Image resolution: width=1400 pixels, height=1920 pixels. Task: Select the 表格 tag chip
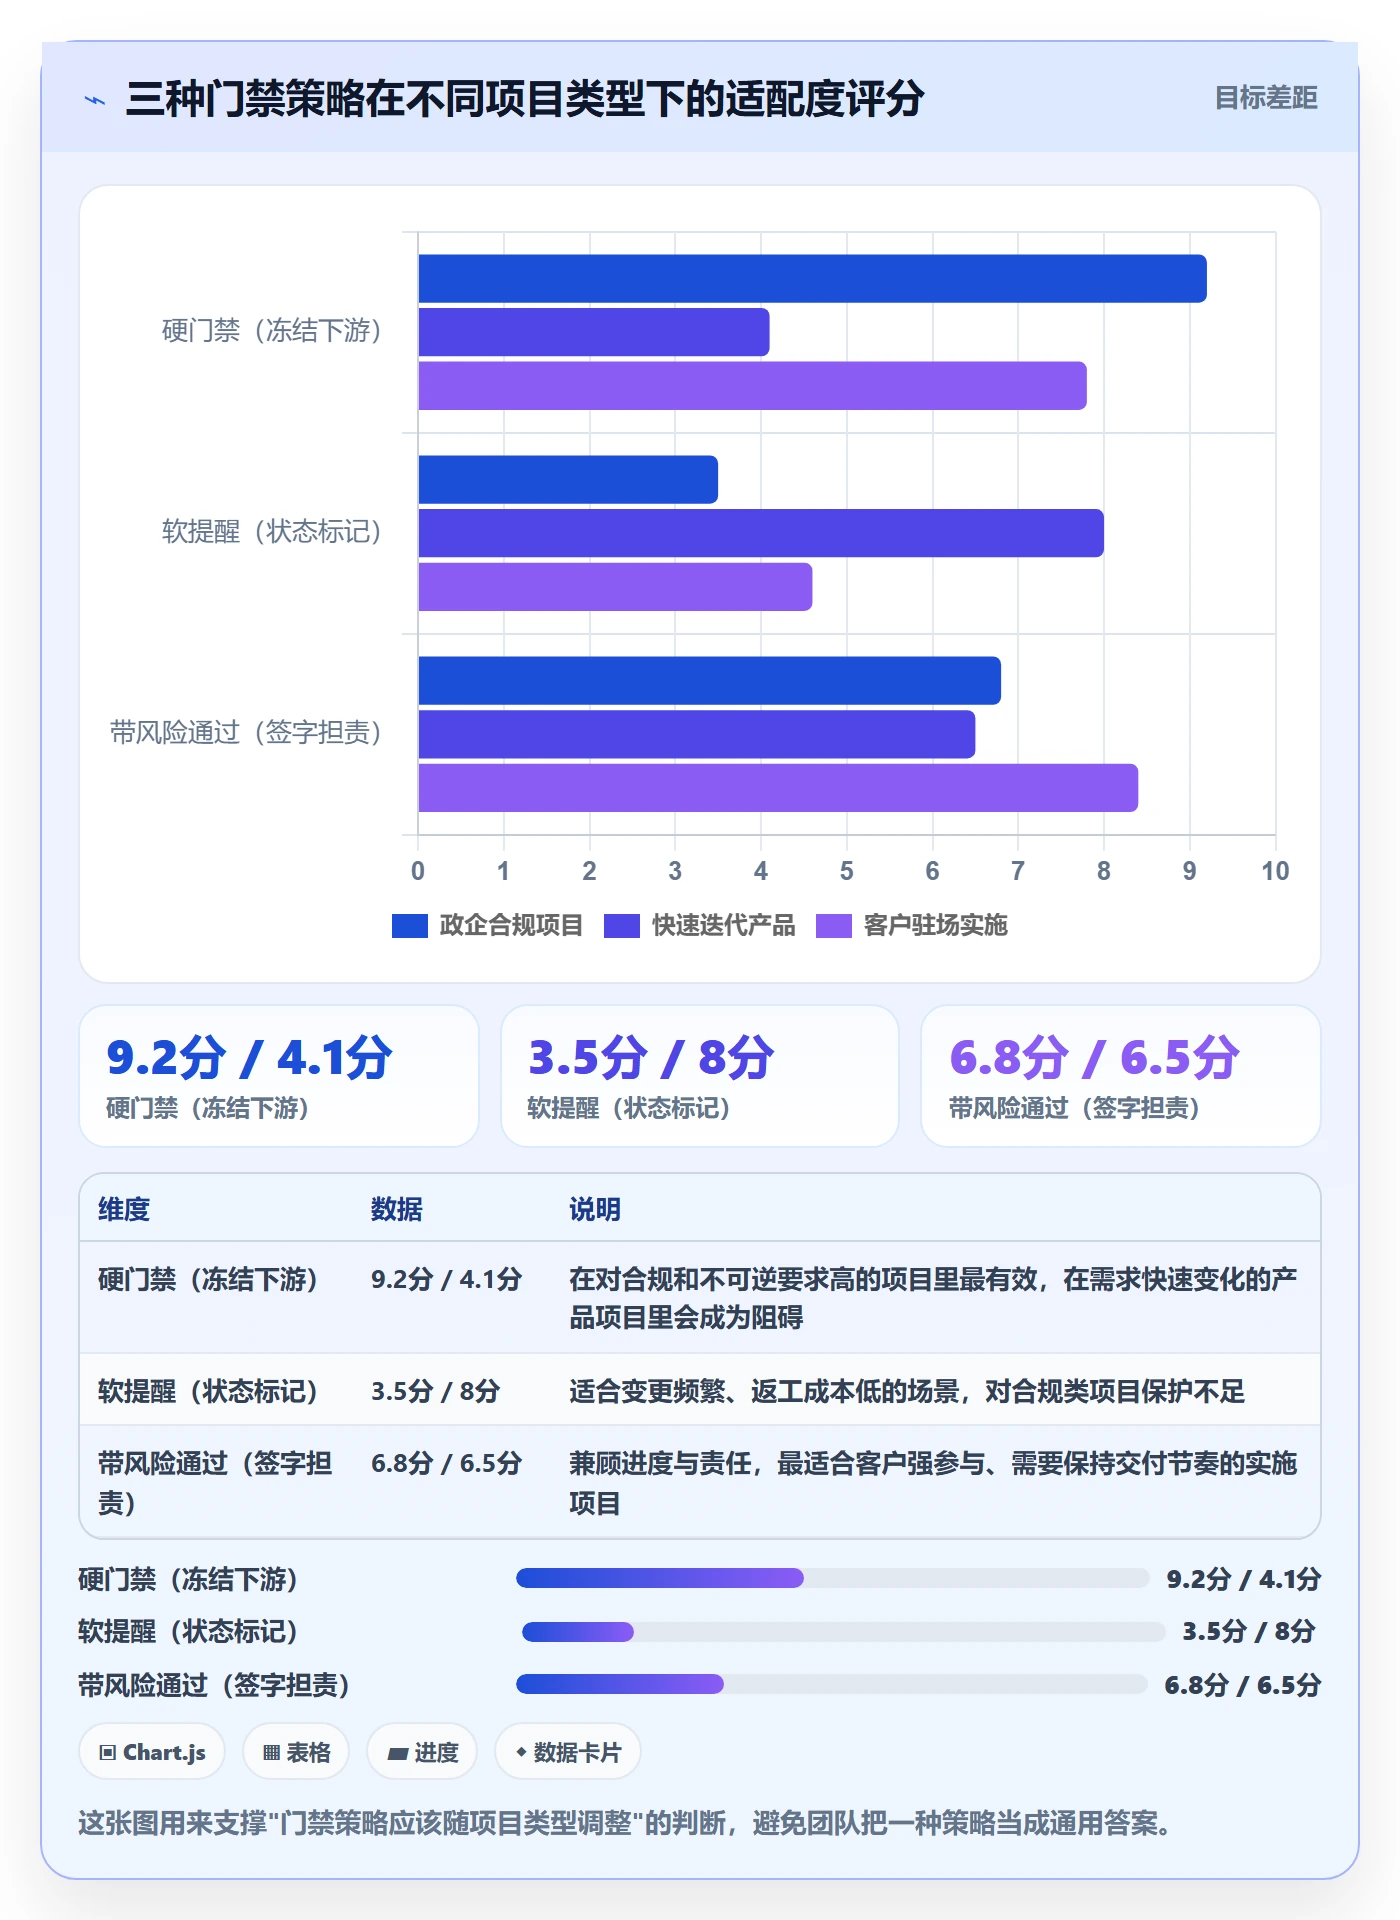click(296, 1752)
